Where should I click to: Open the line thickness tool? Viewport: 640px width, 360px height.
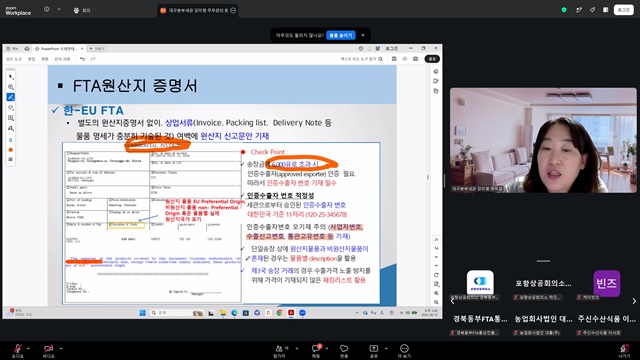click(11, 159)
